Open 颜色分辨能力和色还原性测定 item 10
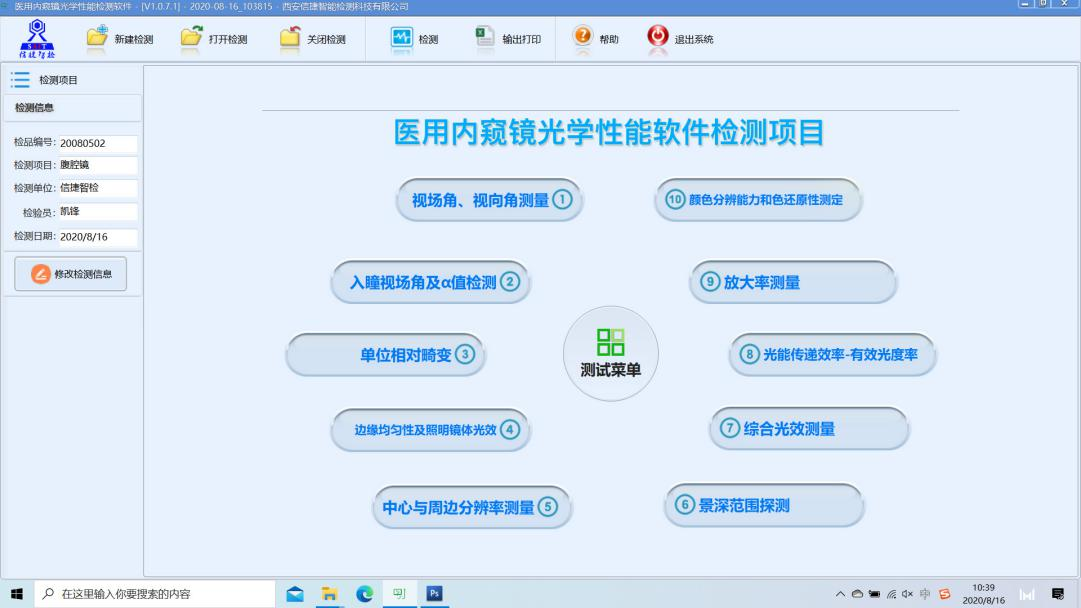1081x608 pixels. 758,200
